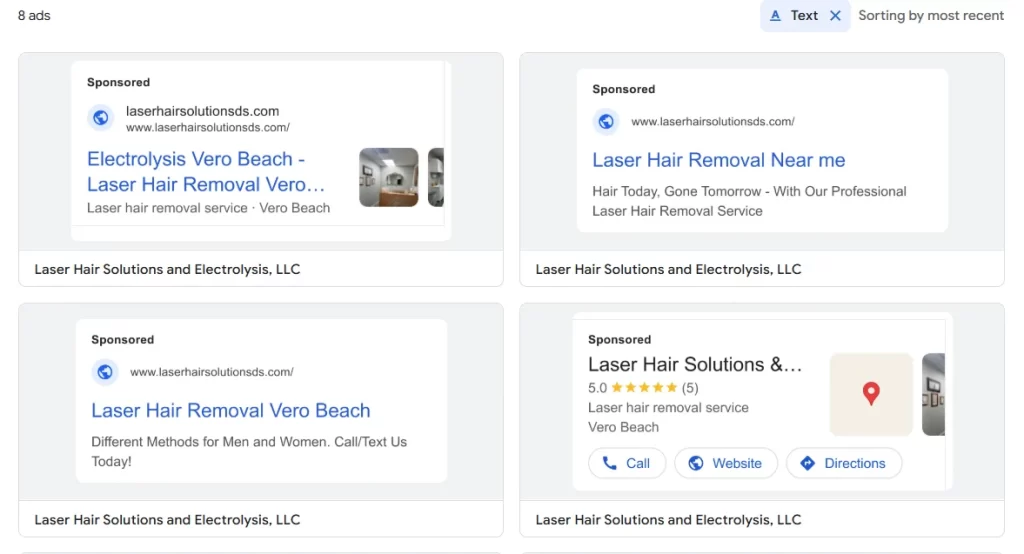Click the phone icon in the Call button
The image size is (1024, 554).
coord(609,463)
